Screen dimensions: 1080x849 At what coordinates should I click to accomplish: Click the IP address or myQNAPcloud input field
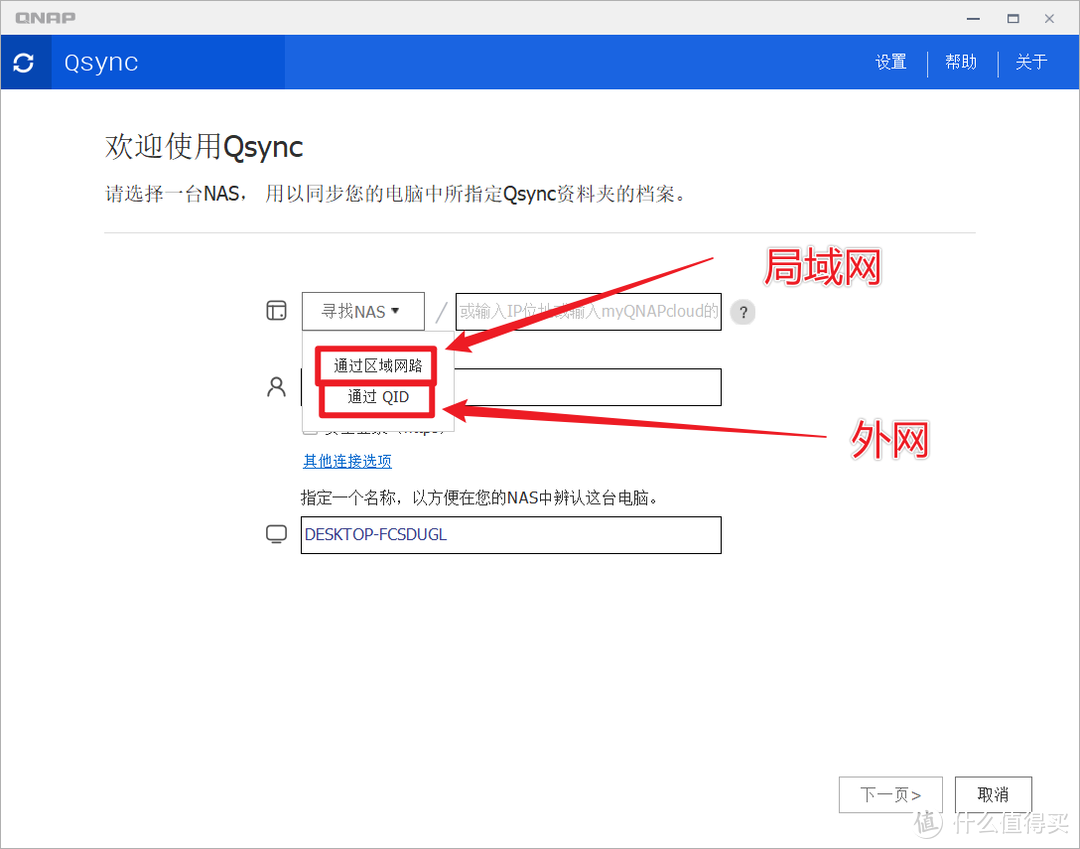(589, 312)
